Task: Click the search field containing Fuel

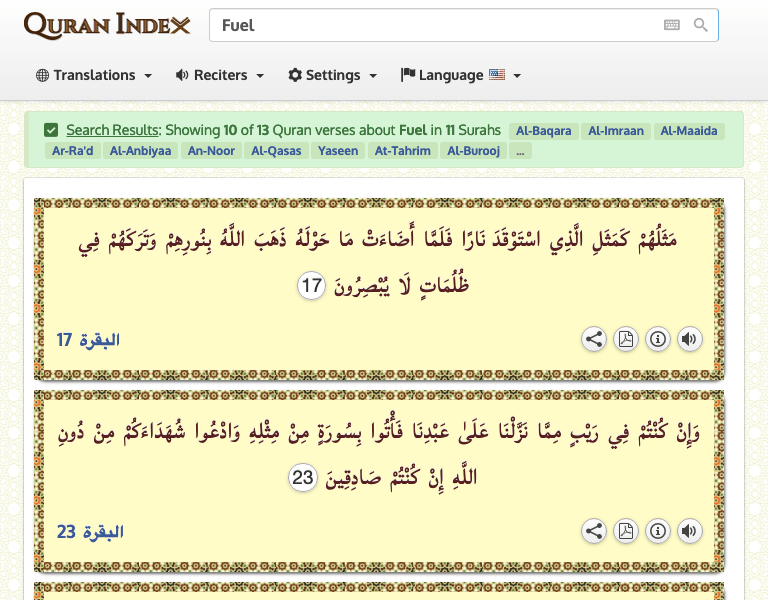Action: tap(430, 25)
